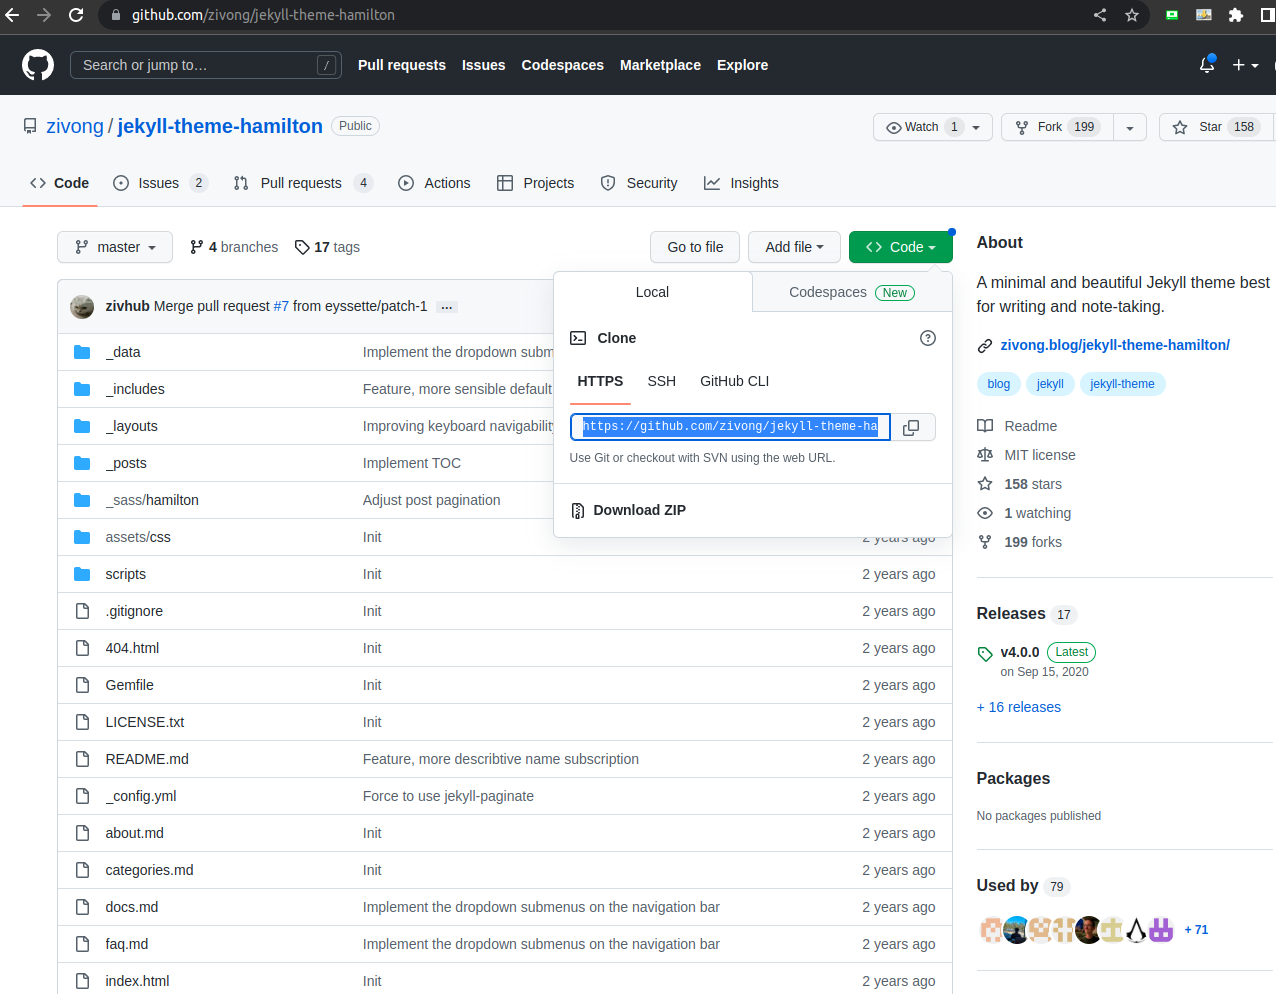Open Watch notifications dropdown
This screenshot has width=1276, height=994.
[933, 127]
